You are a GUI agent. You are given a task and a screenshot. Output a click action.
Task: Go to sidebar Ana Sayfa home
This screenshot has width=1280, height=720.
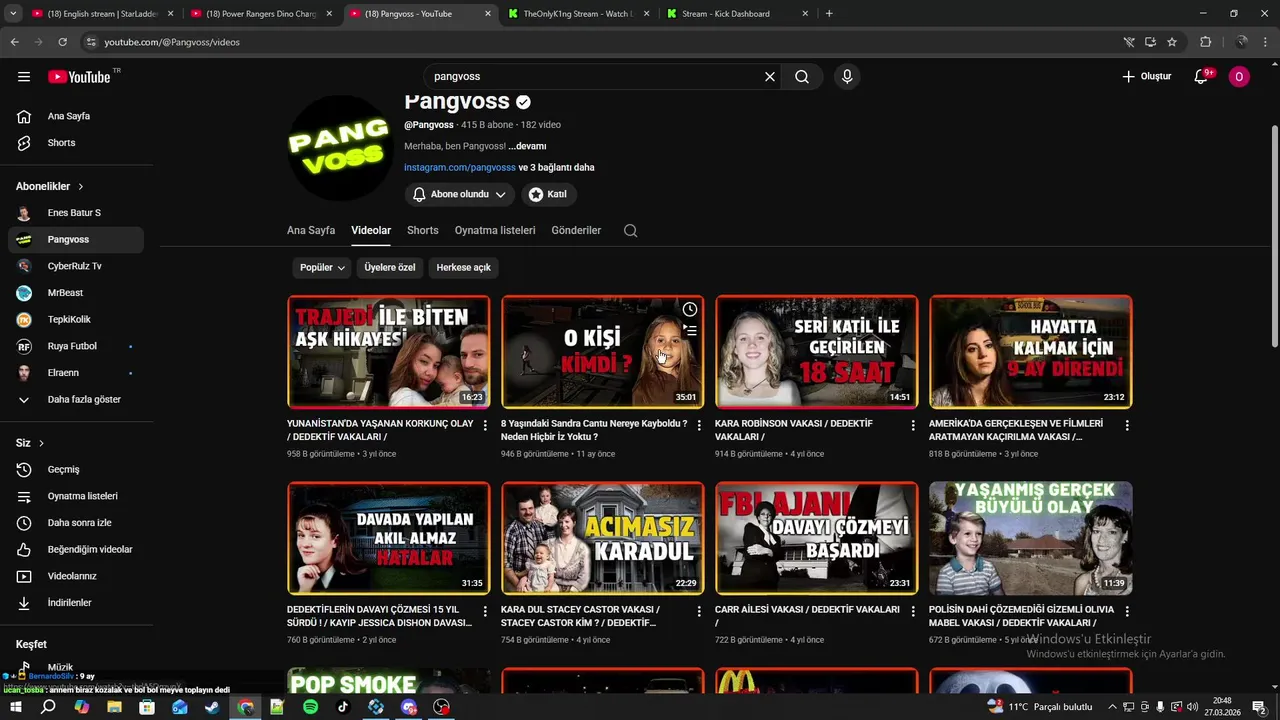pyautogui.click(x=76, y=116)
